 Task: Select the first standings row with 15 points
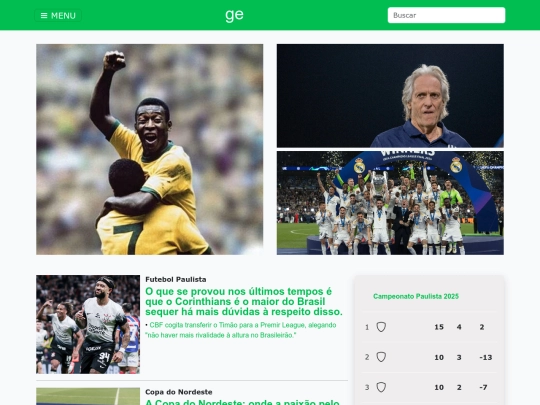[x=429, y=327]
